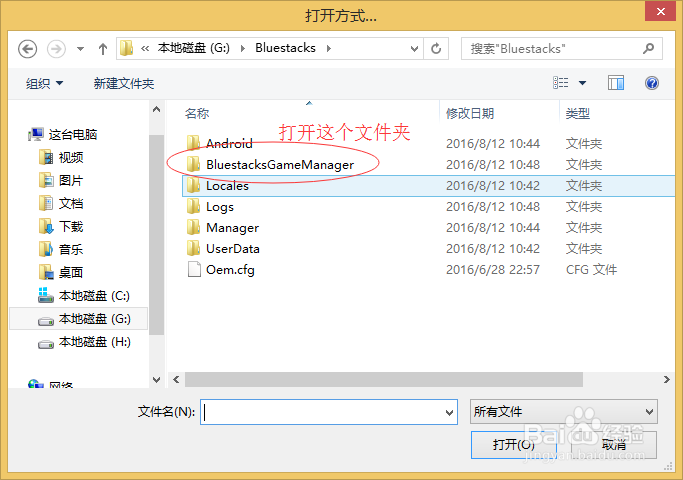The image size is (683, 480).
Task: Click the 下载 folder icon in sidebar
Action: click(46, 226)
